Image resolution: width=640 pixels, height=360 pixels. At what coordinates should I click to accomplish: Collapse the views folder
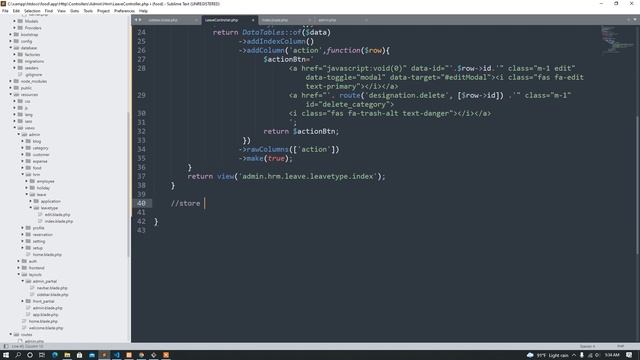[x=15, y=128]
